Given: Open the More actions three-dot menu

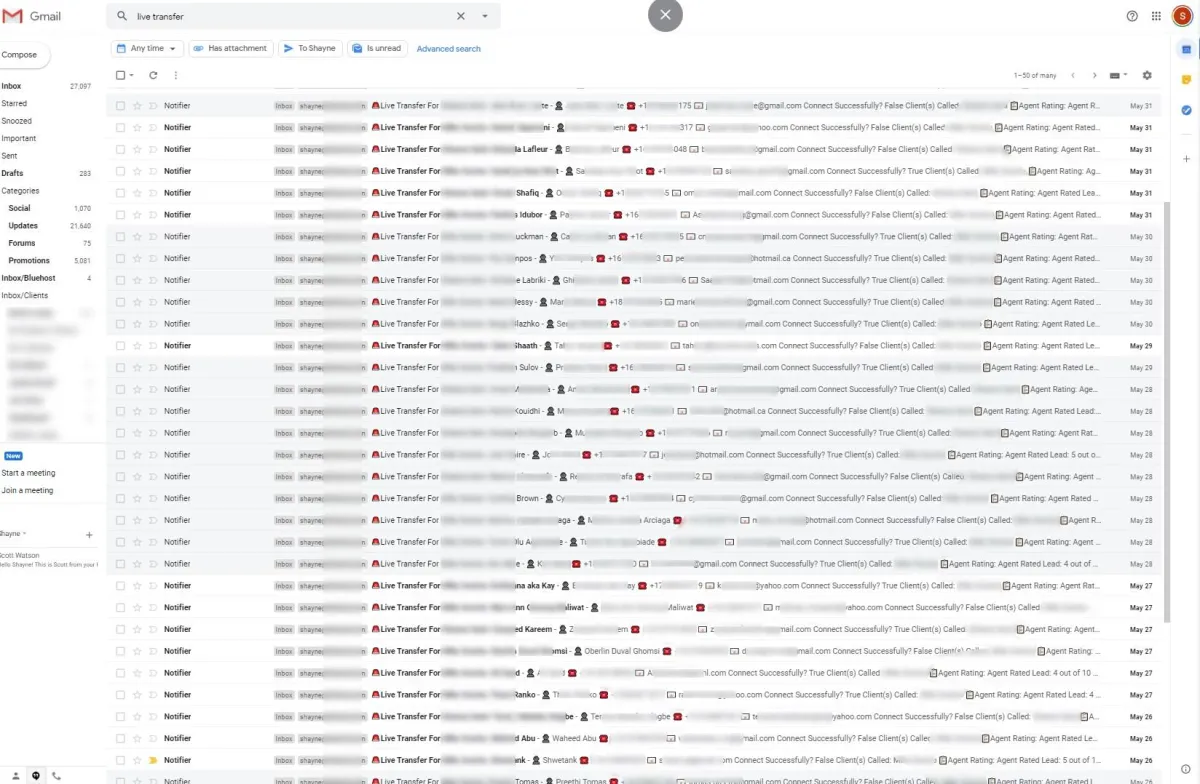Looking at the screenshot, I should (x=176, y=75).
